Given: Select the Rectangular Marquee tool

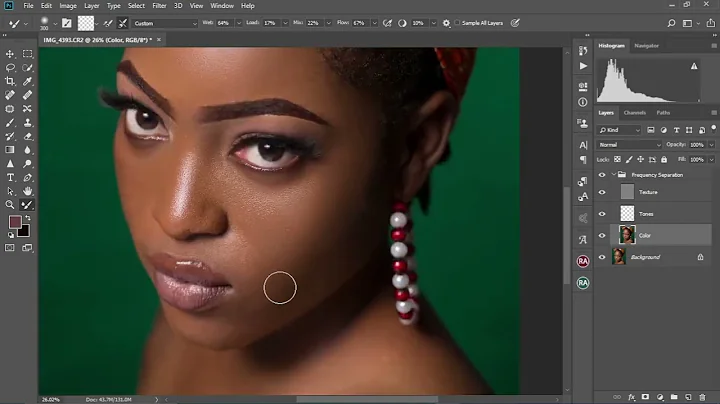Looking at the screenshot, I should click(x=28, y=54).
